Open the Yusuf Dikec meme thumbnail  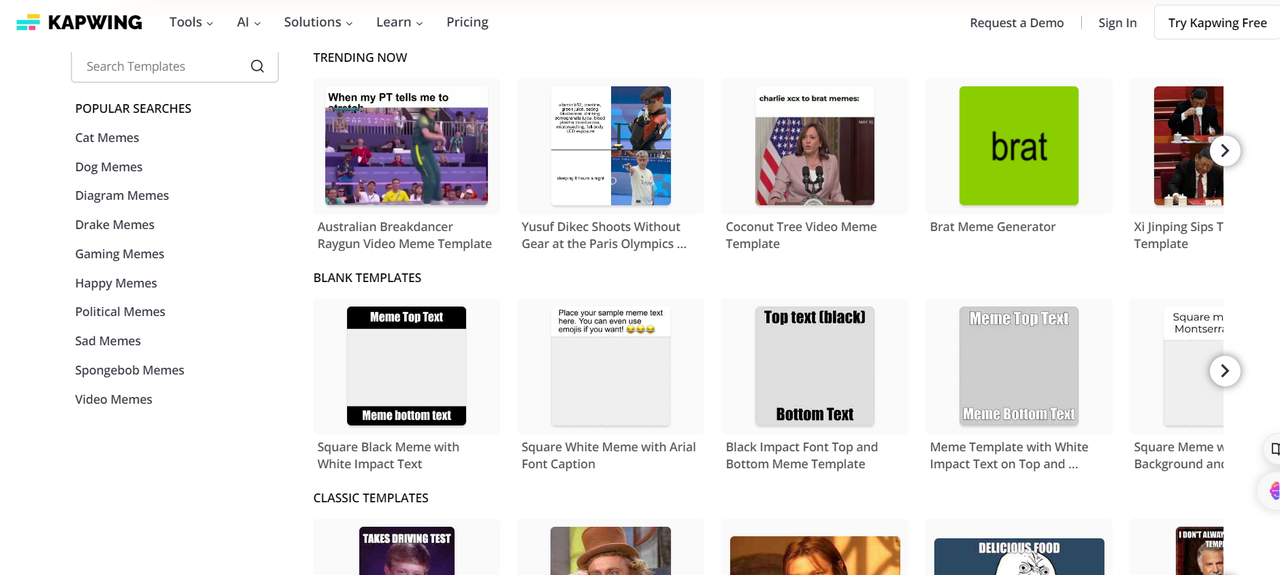click(610, 146)
